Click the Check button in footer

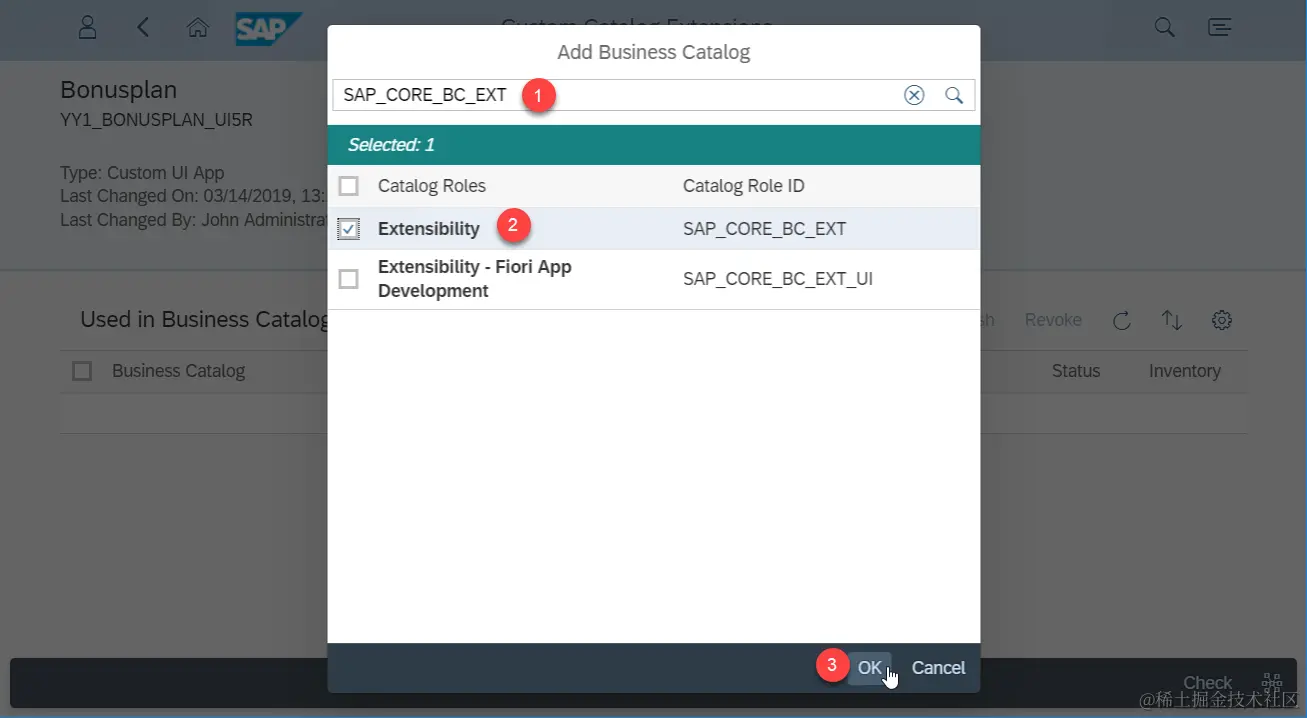tap(1207, 683)
